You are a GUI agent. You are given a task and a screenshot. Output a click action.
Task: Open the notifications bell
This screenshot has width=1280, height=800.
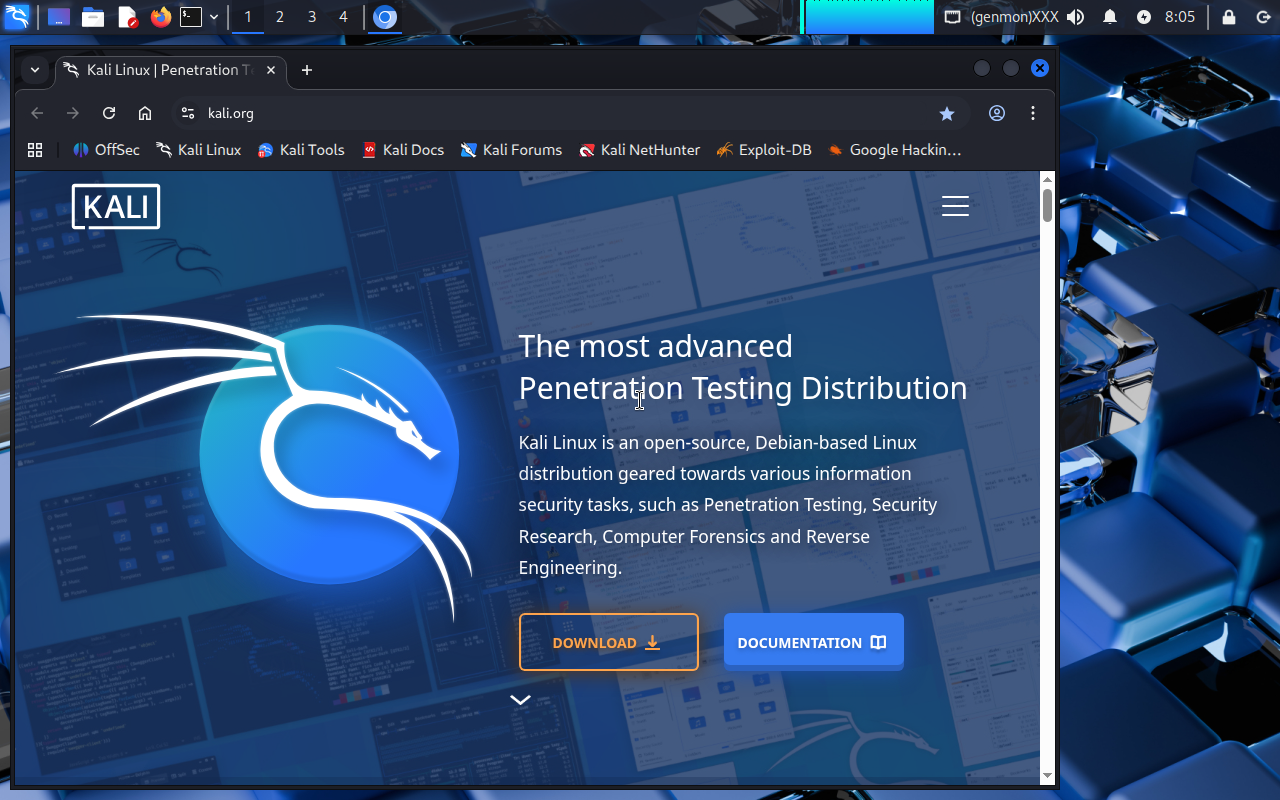(1110, 17)
